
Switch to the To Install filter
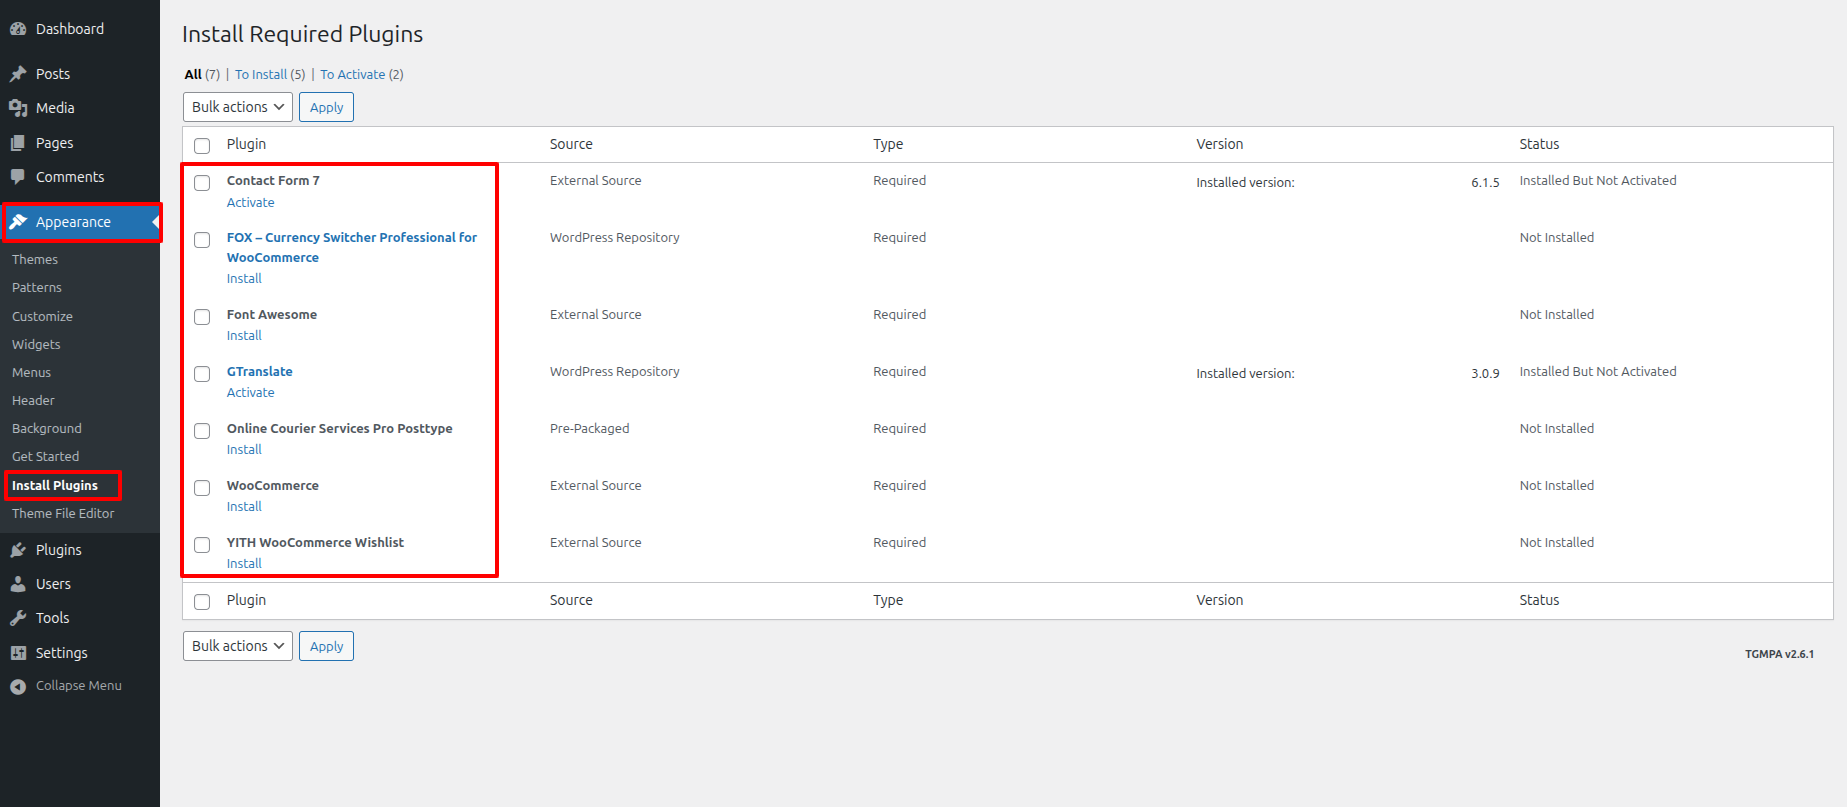click(261, 75)
